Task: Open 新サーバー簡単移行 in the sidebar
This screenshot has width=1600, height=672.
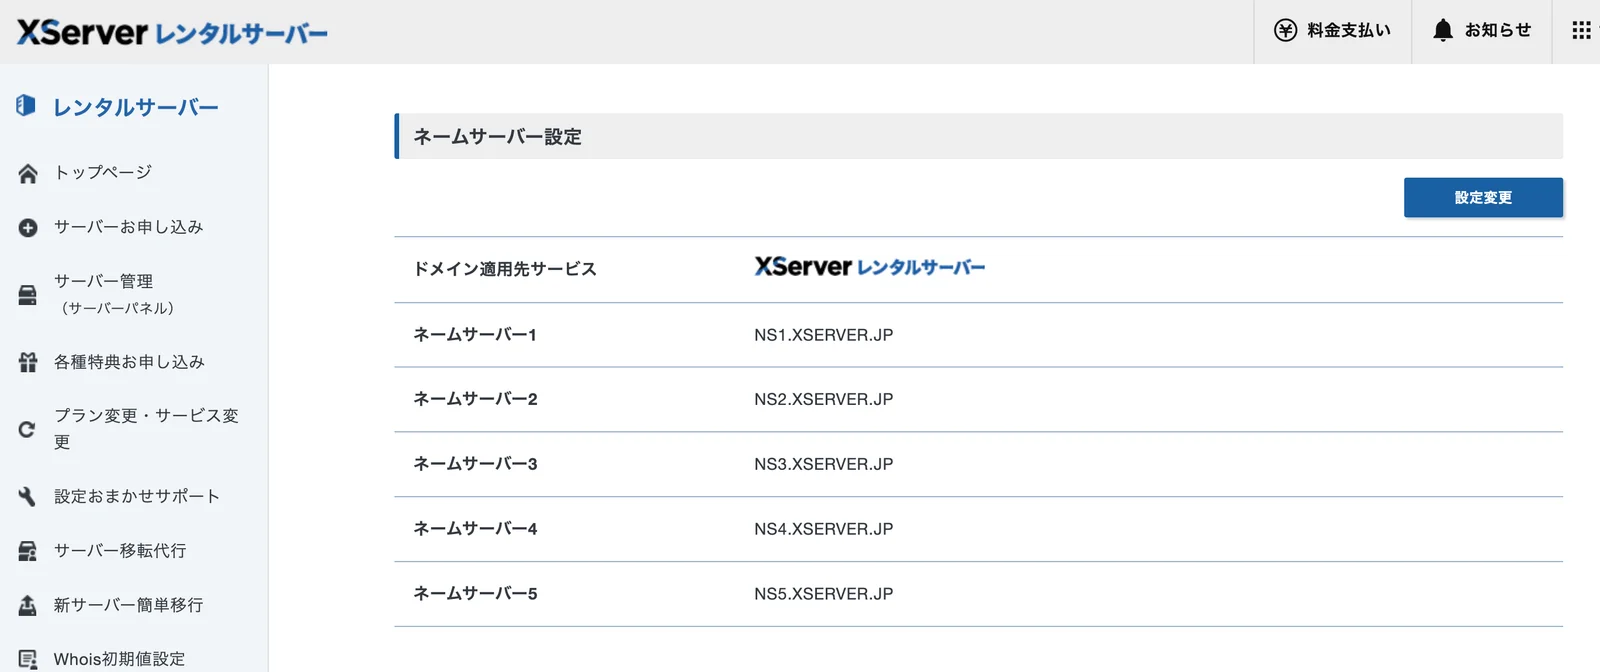Action: point(128,605)
